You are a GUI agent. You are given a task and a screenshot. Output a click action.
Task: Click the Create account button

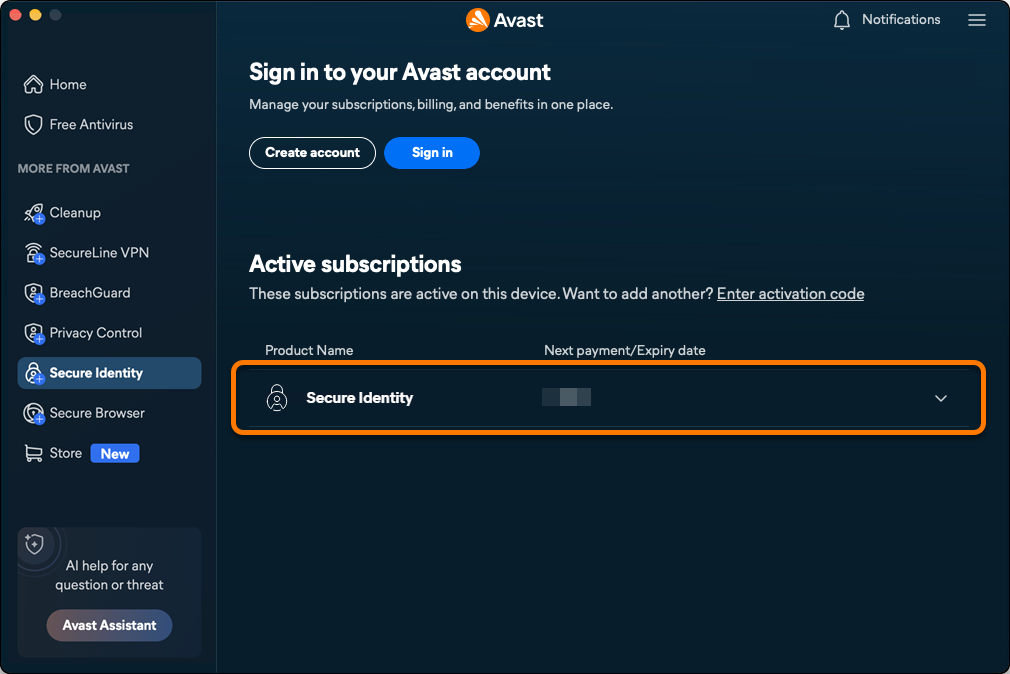click(312, 153)
